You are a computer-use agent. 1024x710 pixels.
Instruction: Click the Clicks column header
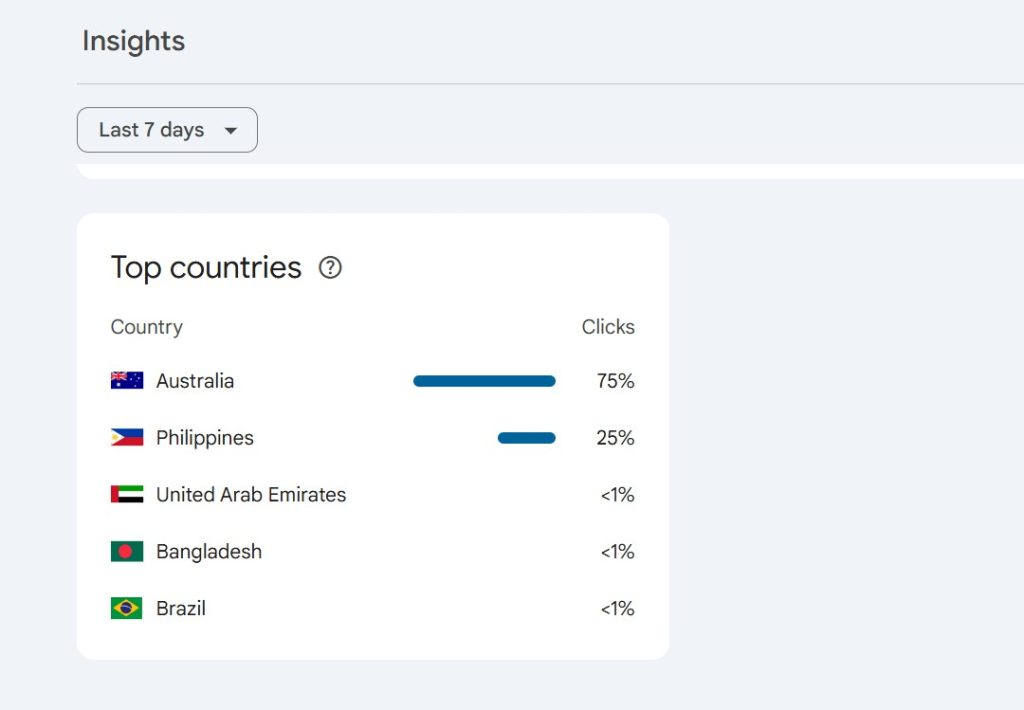click(x=608, y=327)
